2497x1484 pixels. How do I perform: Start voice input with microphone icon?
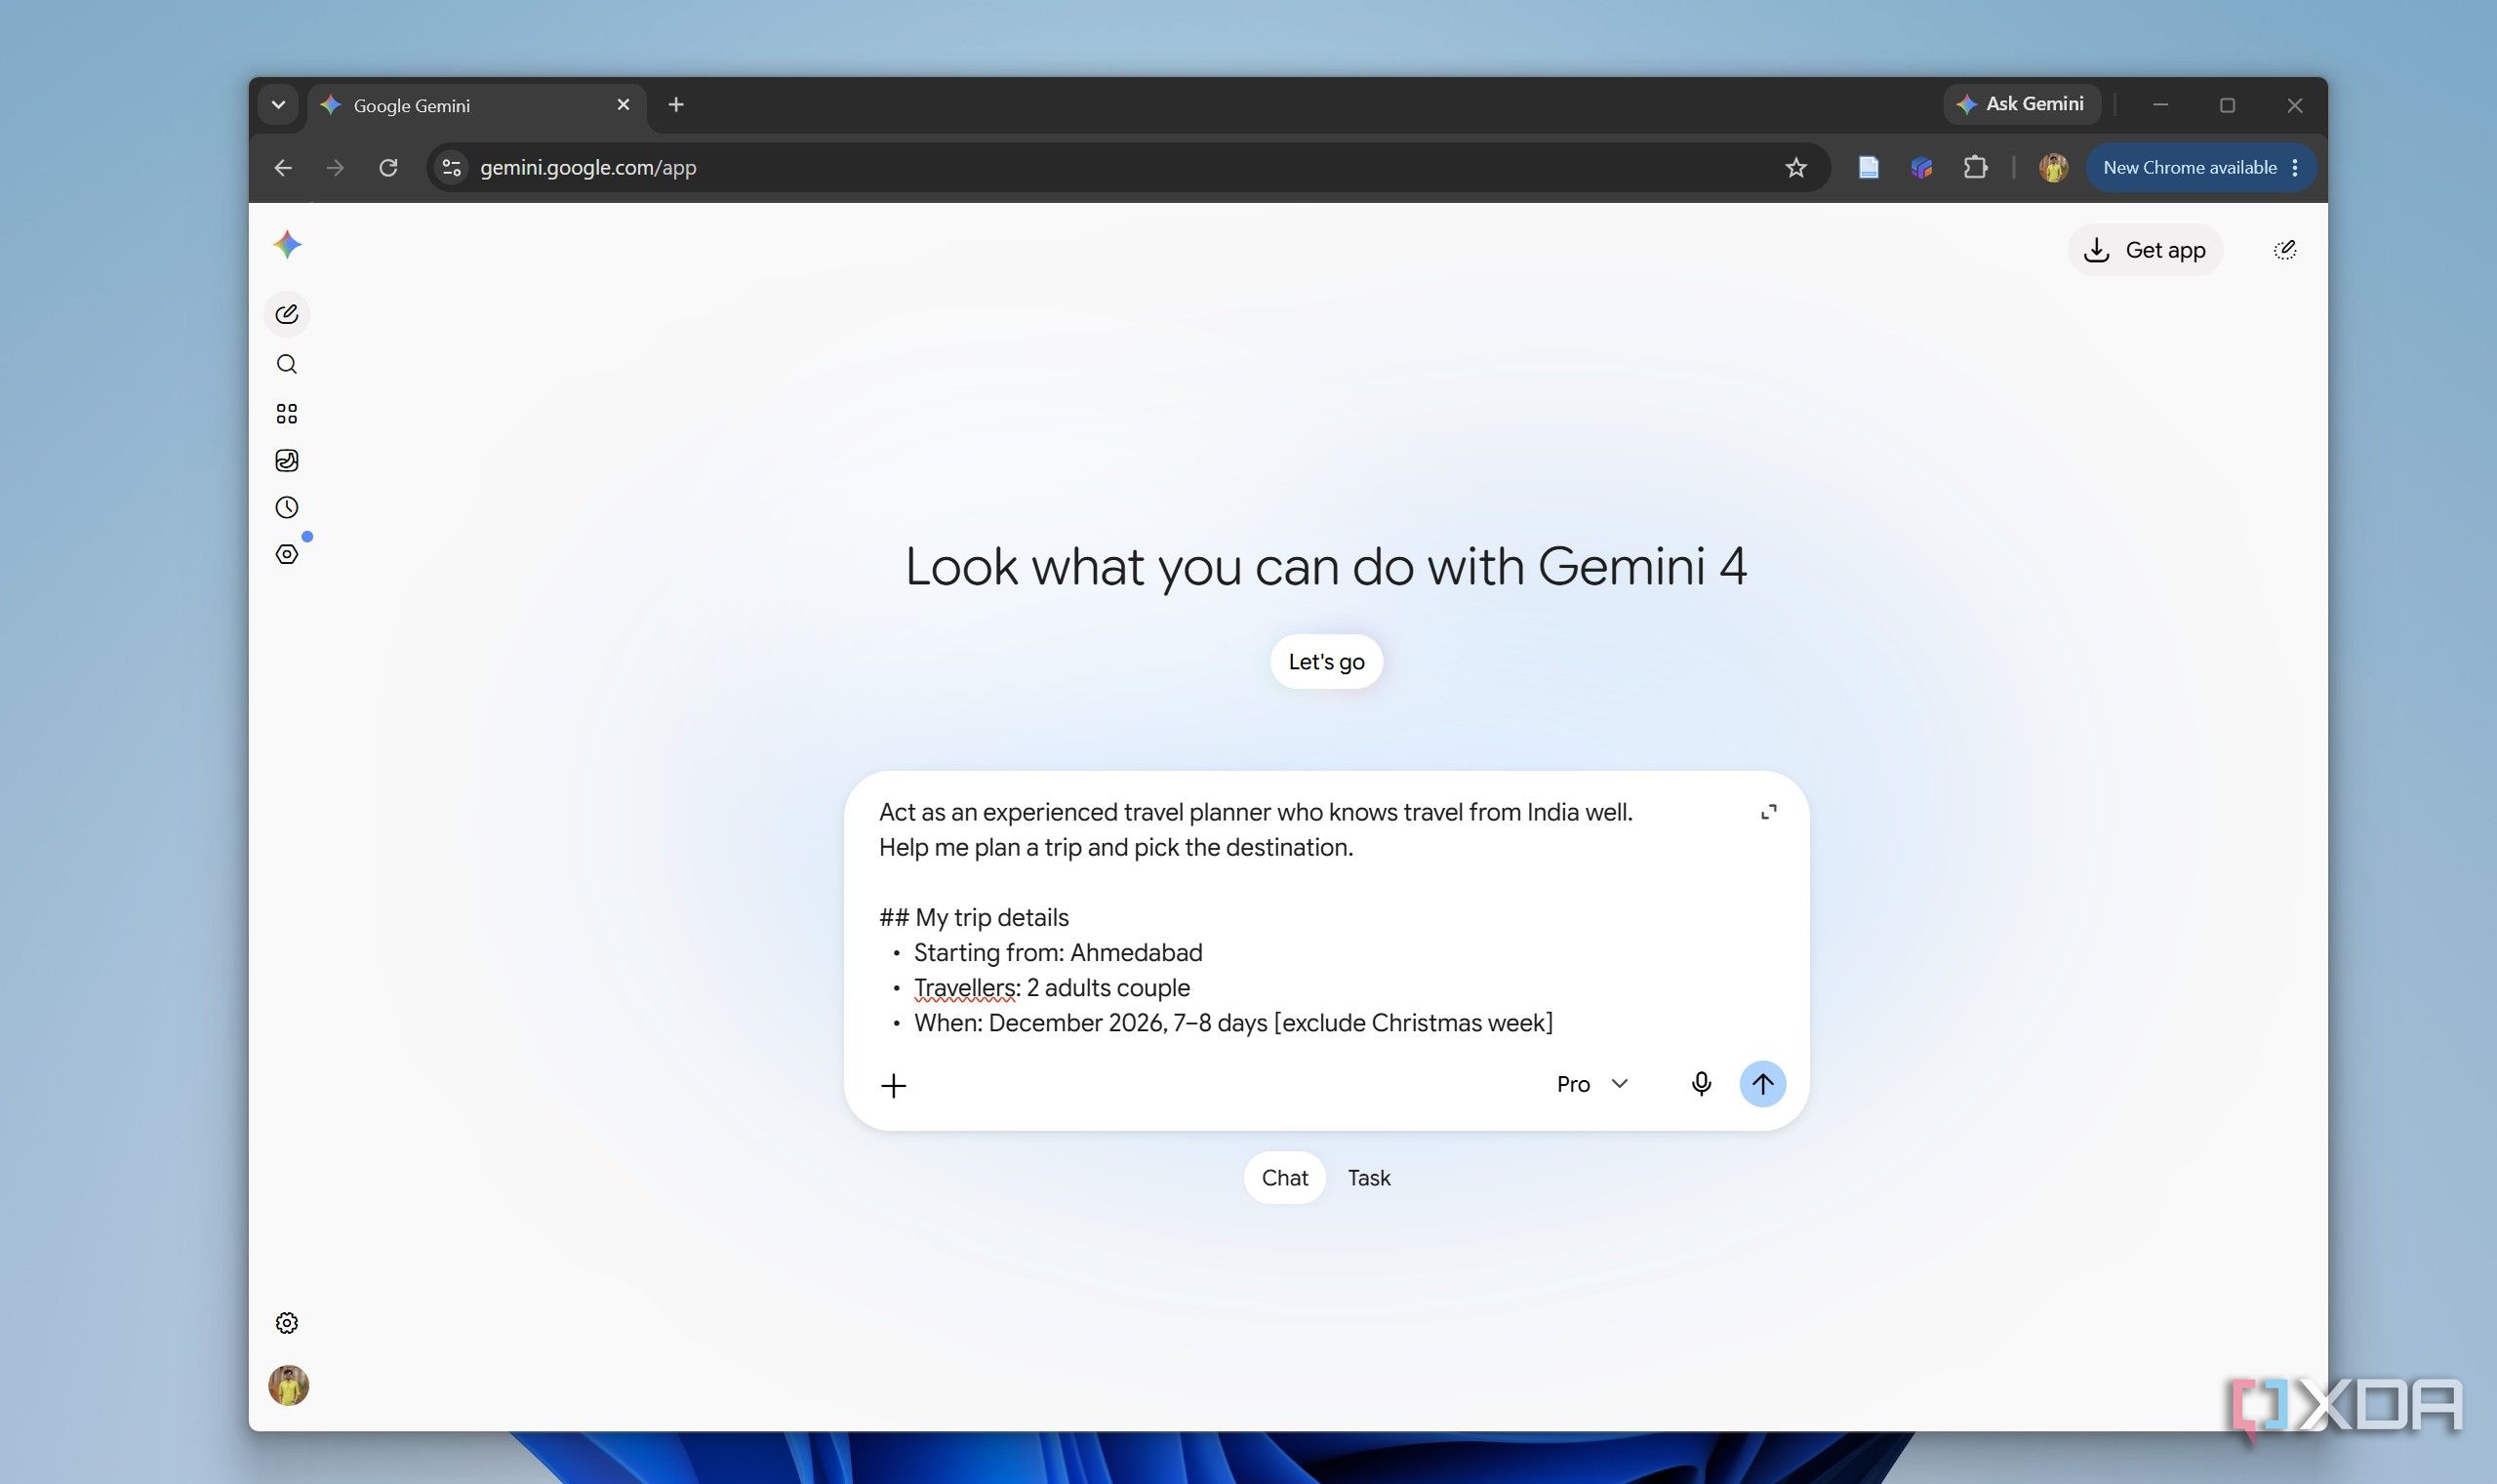pyautogui.click(x=1701, y=1084)
